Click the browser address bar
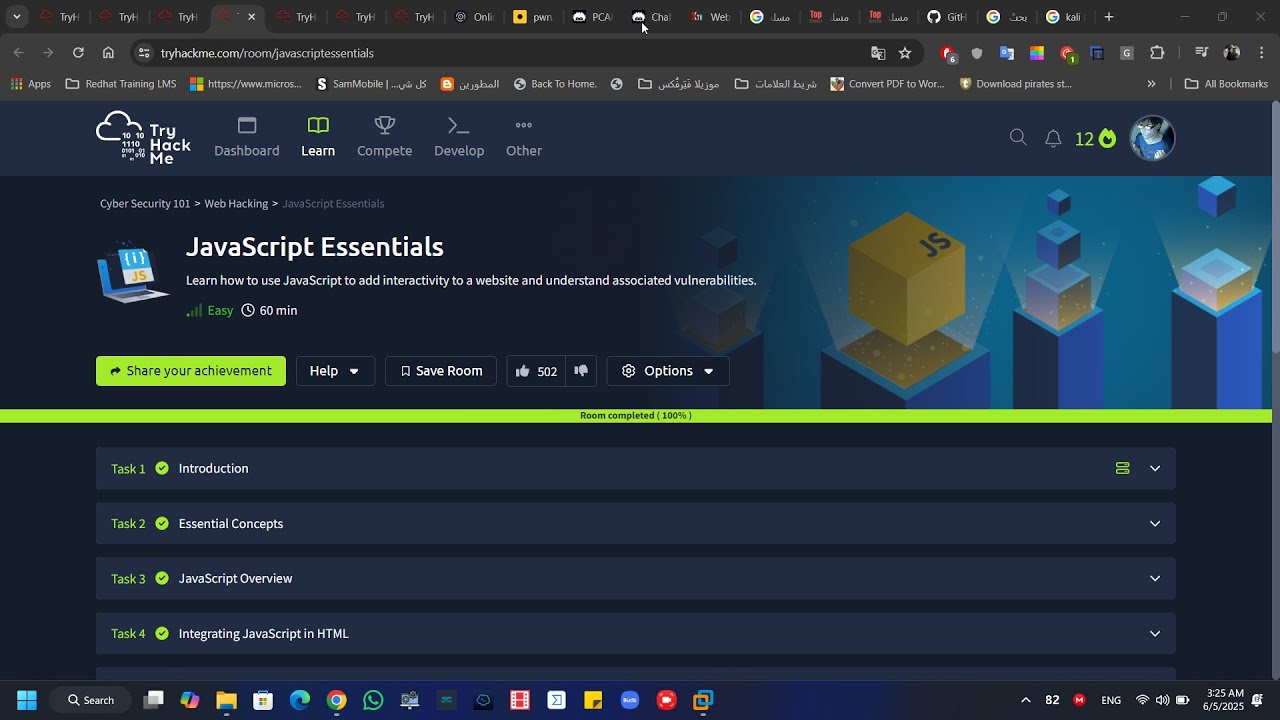 click(510, 53)
